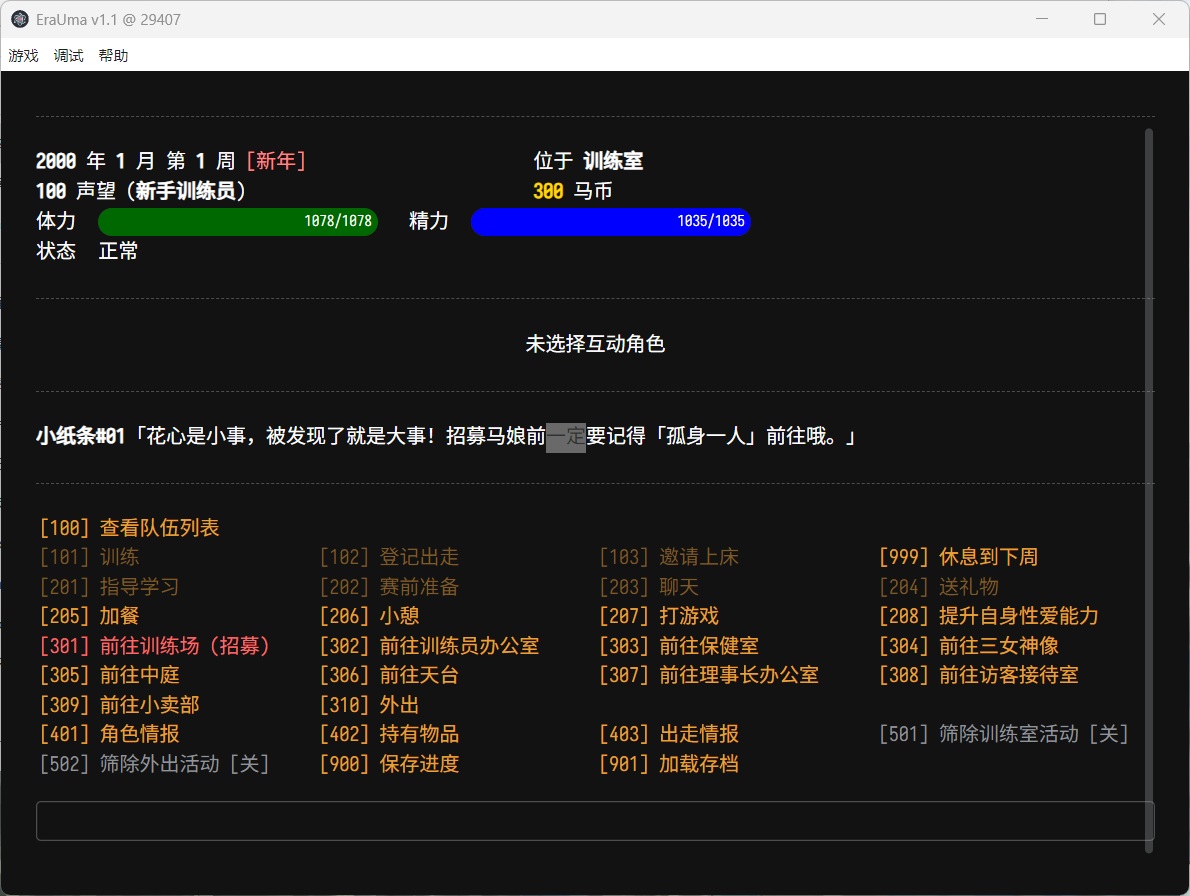Toggle [502] 筛除外出活动 filter
Screen dimensions: 1190x896
click(x=154, y=764)
